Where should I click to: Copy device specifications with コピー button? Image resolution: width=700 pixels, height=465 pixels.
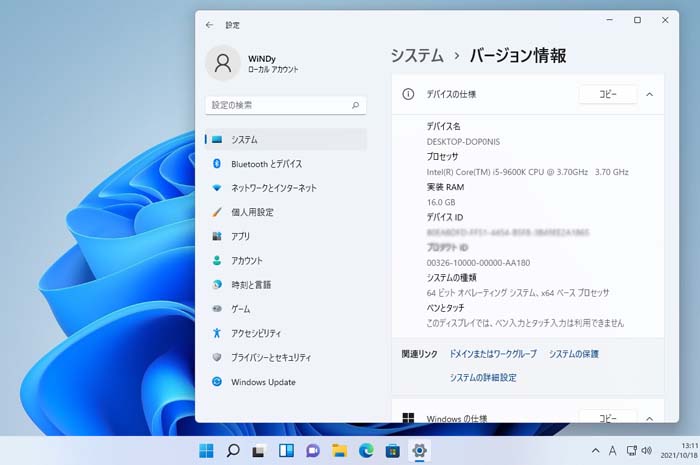608,94
